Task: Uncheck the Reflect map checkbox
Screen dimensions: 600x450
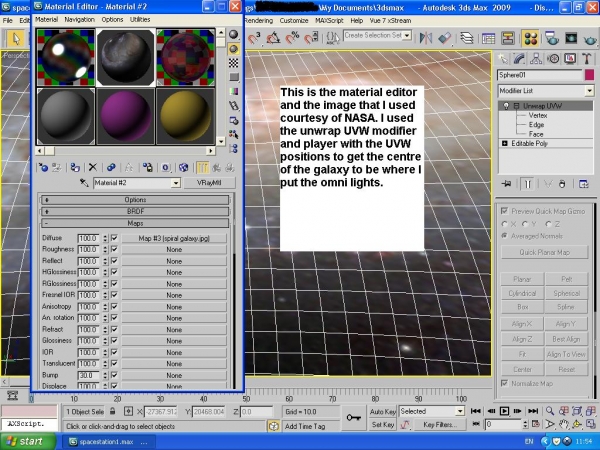Action: (114, 261)
